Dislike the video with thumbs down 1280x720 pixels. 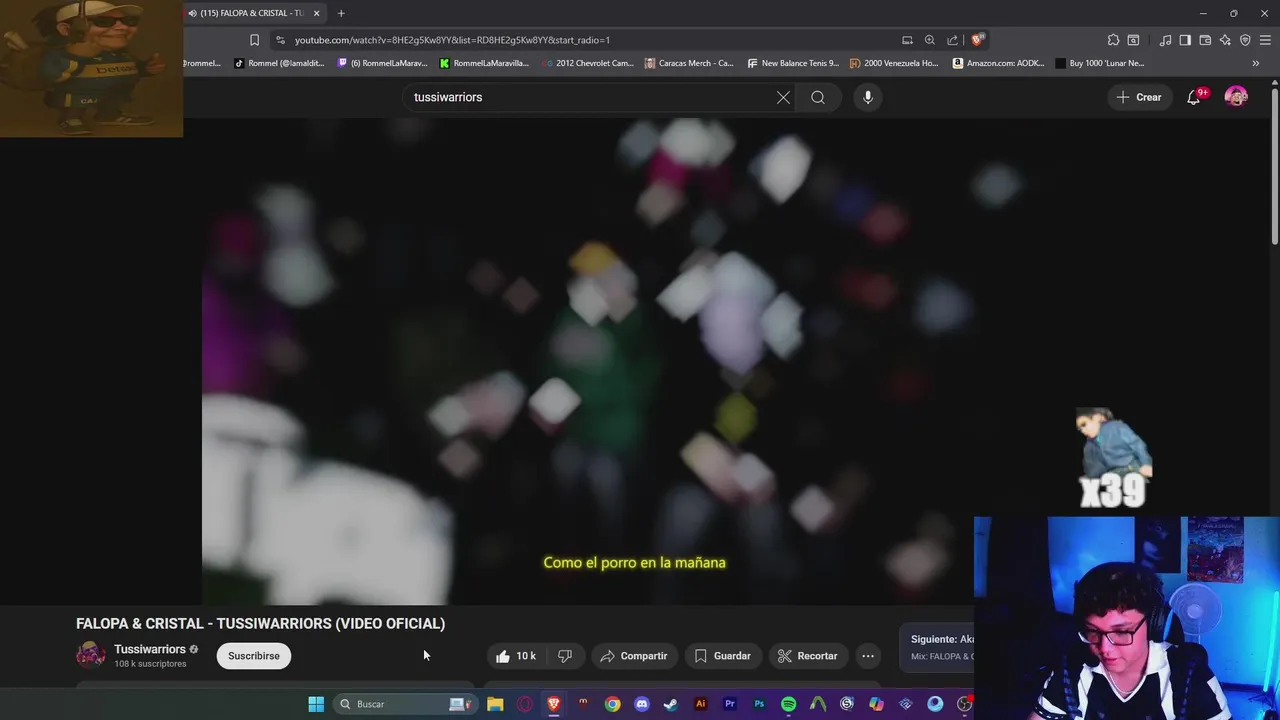[565, 656]
